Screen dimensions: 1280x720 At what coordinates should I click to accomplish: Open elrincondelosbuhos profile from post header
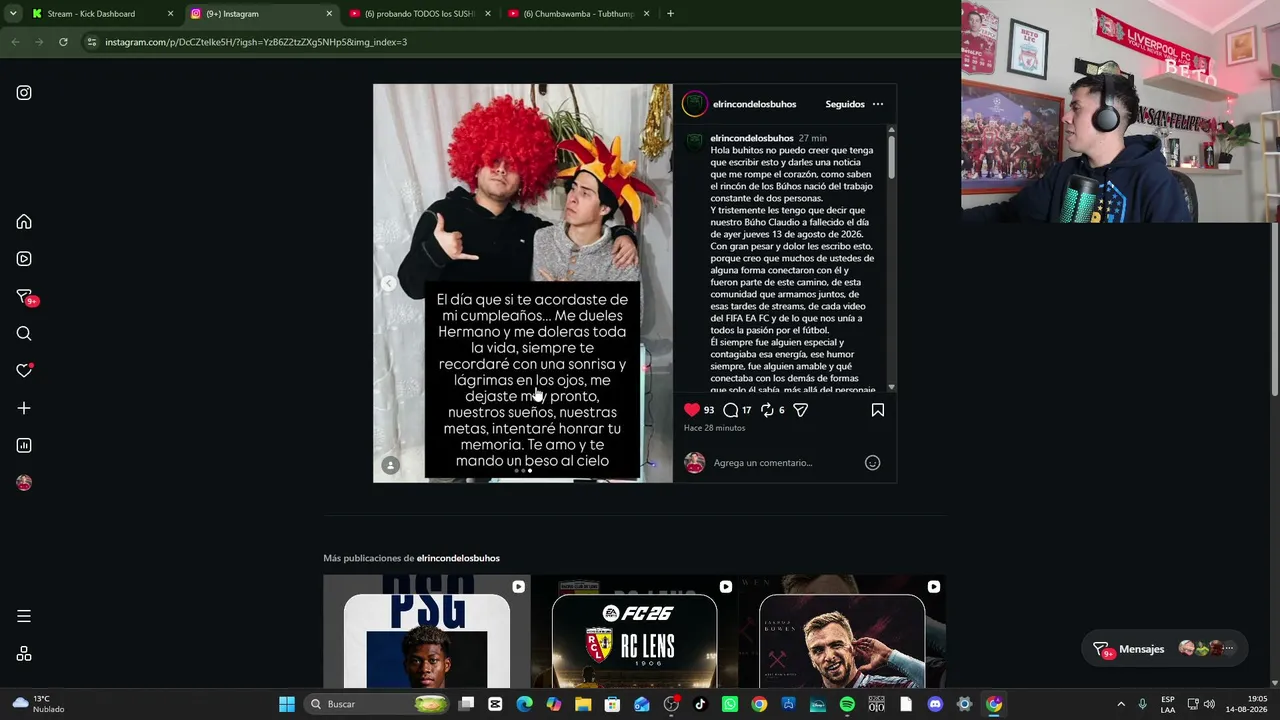click(x=755, y=104)
